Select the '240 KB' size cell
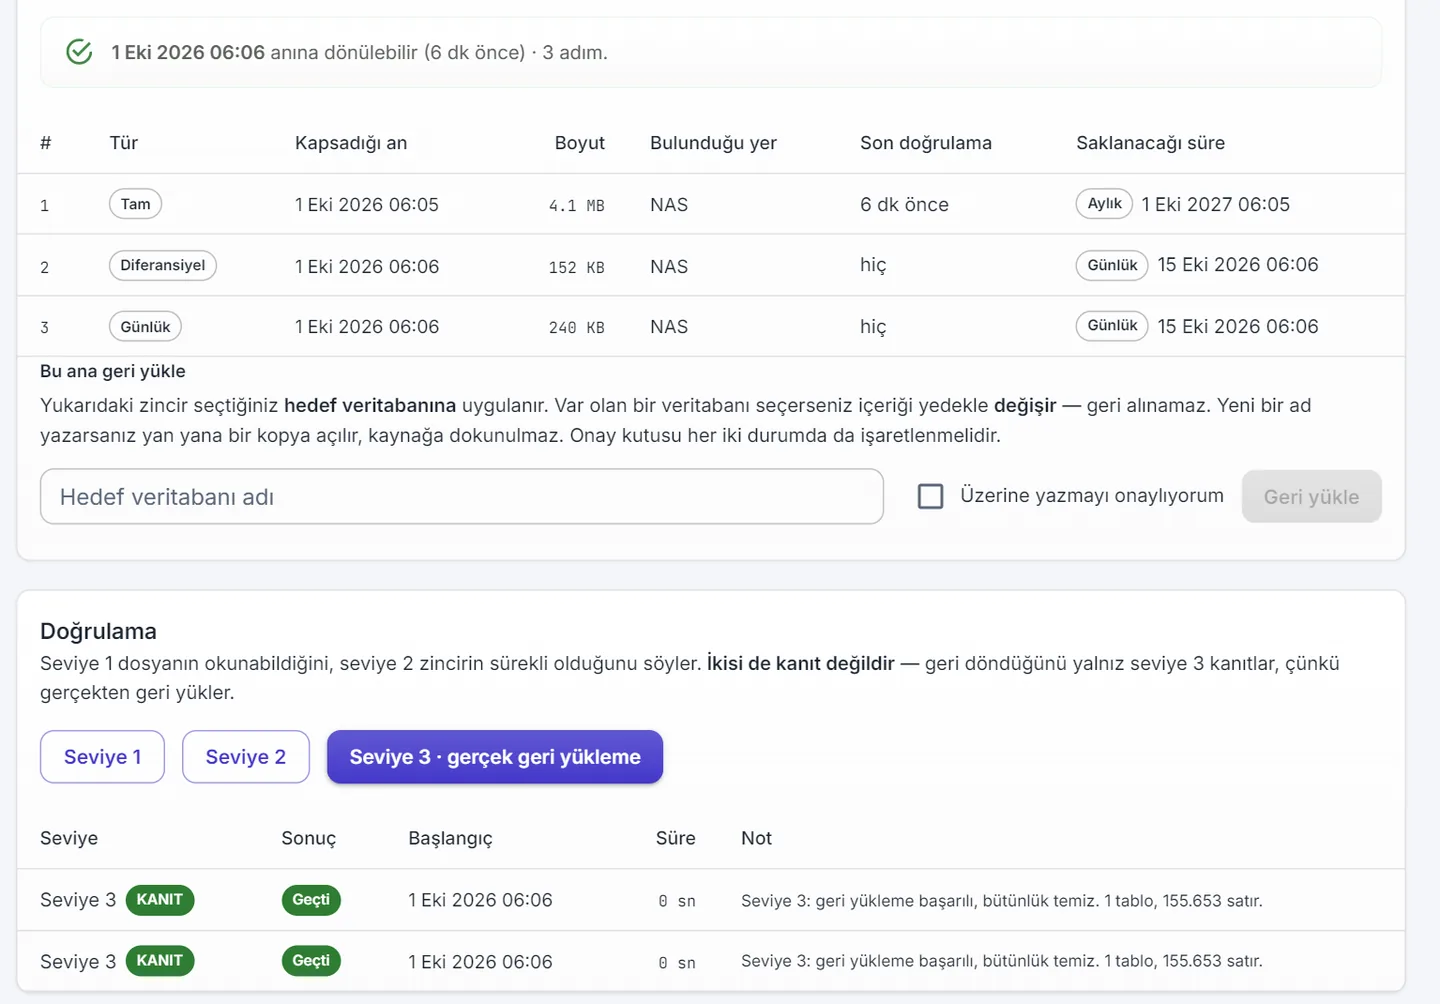This screenshot has width=1440, height=1004. [x=576, y=328]
